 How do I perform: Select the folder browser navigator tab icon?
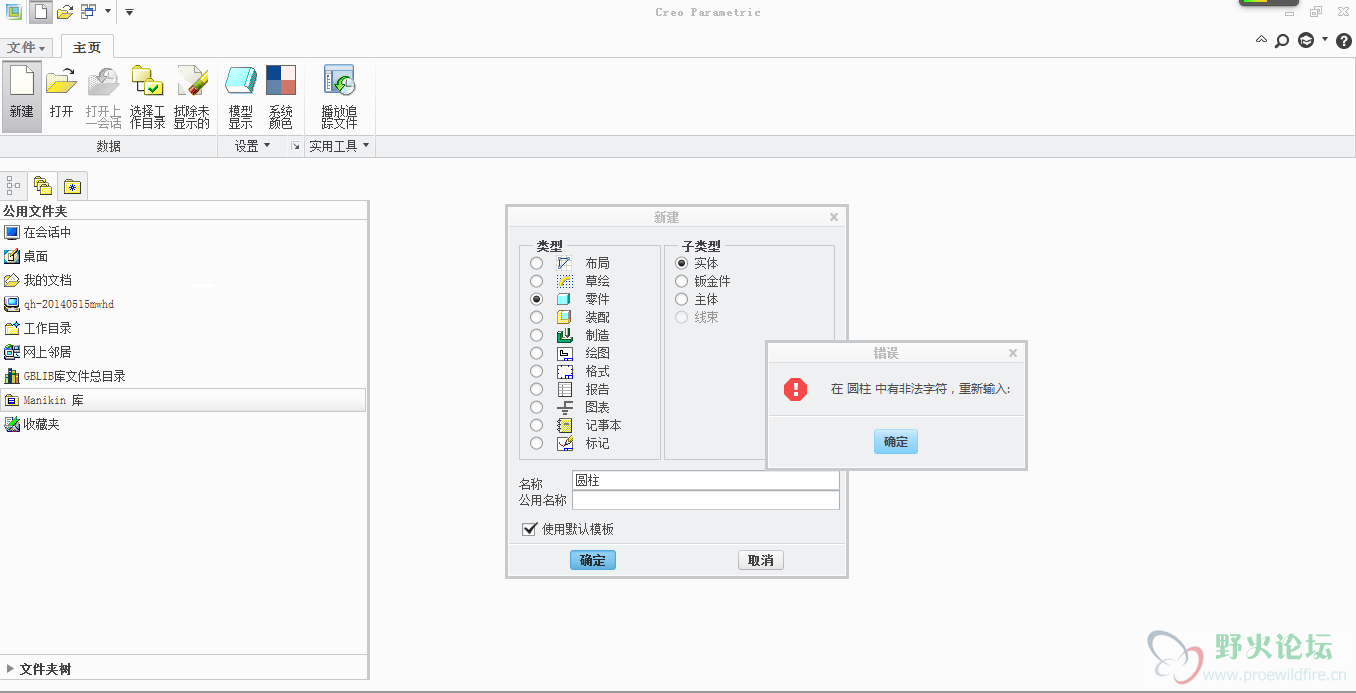tap(42, 185)
